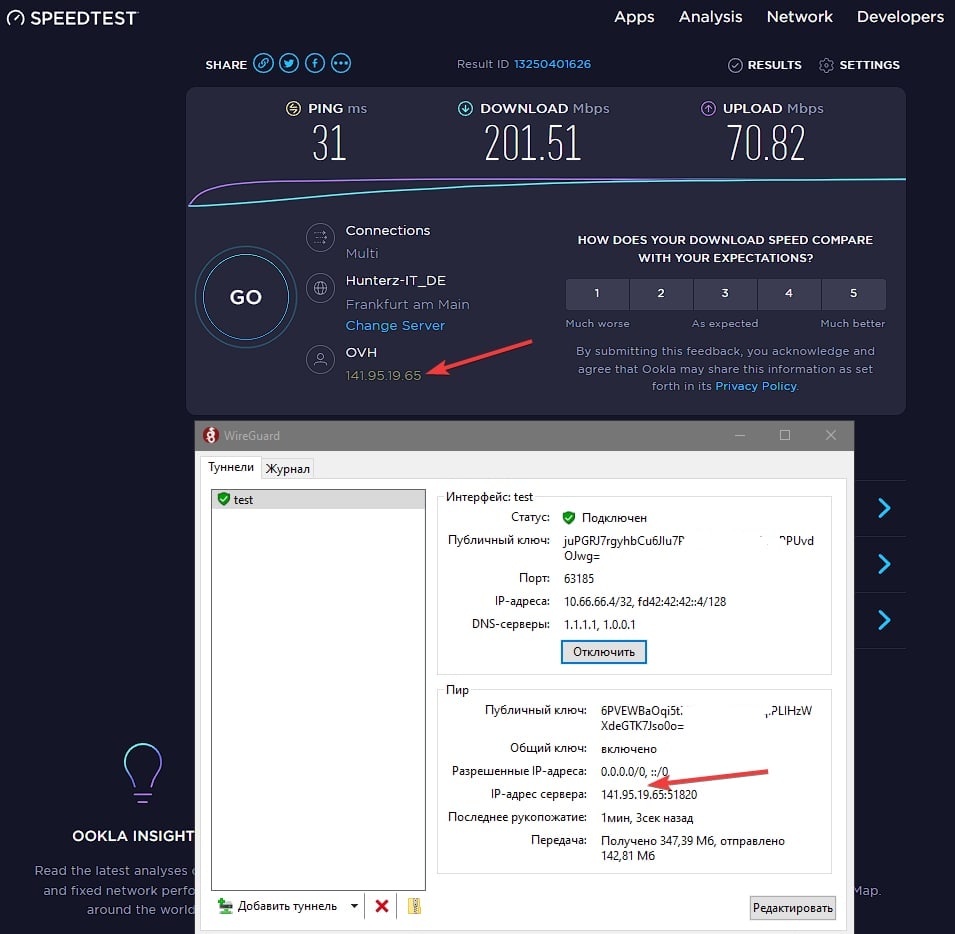Image resolution: width=955 pixels, height=934 pixels.
Task: Click the Hunterz-IT_DE server name
Action: (x=396, y=281)
